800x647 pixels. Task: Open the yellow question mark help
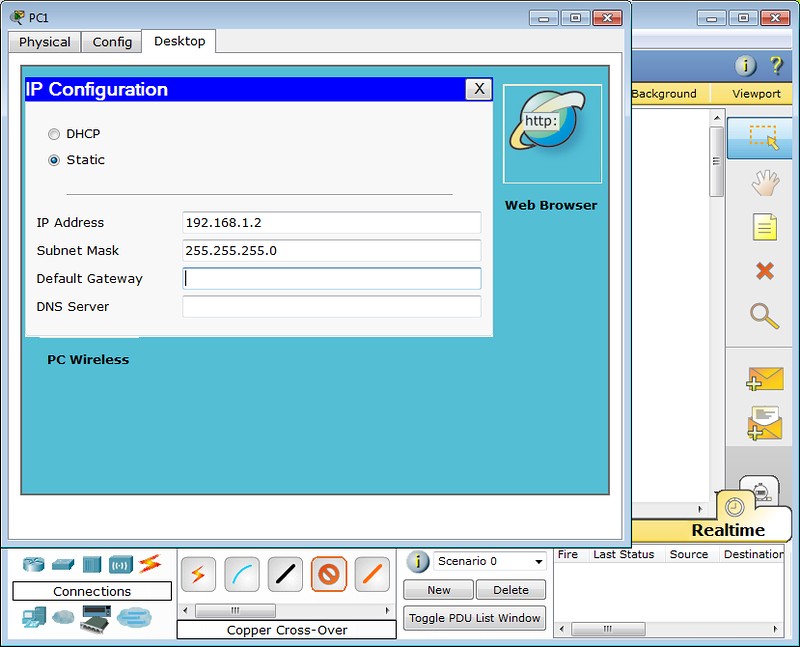(x=776, y=65)
